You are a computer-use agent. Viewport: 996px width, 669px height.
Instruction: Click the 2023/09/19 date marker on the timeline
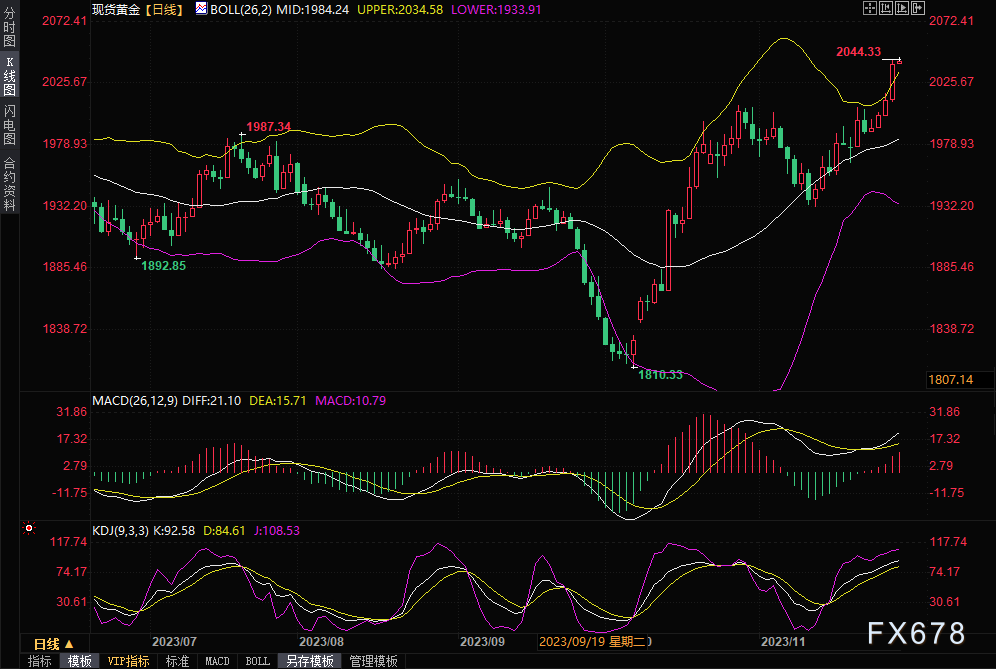[593, 642]
